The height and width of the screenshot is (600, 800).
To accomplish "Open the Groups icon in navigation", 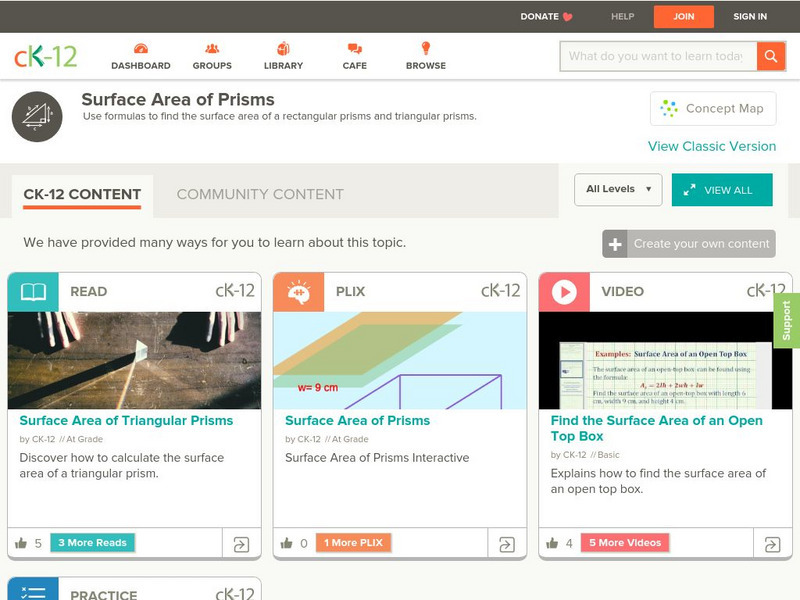I will tap(212, 49).
